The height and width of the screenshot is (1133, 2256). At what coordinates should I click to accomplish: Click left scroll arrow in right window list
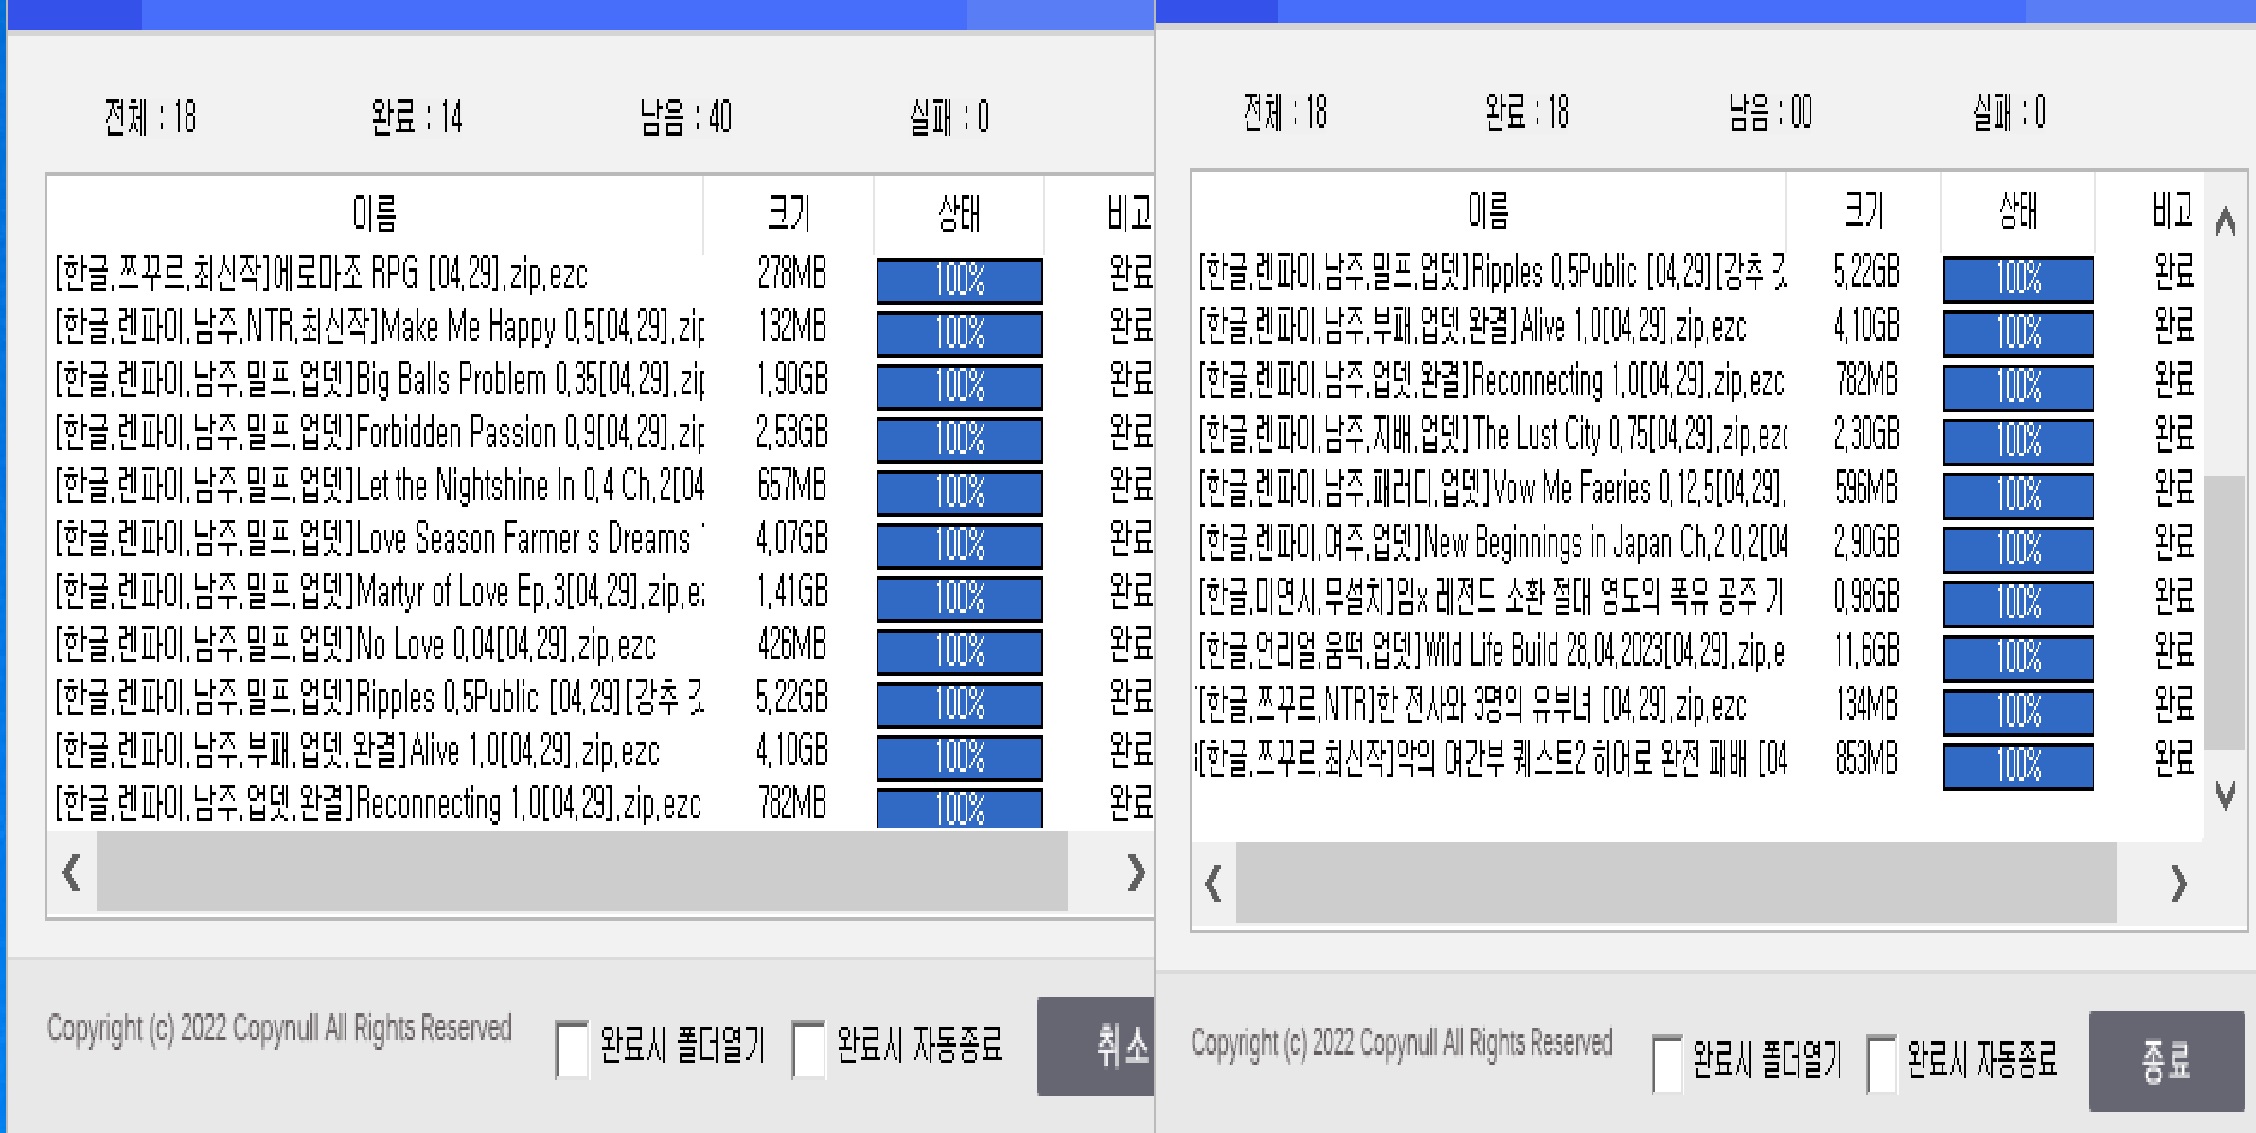click(x=1213, y=884)
